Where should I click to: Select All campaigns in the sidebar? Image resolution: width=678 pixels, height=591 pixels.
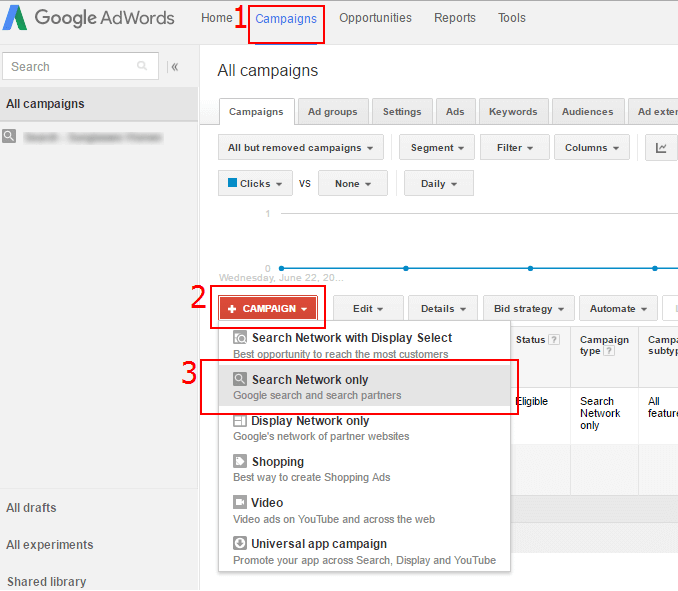(x=99, y=104)
